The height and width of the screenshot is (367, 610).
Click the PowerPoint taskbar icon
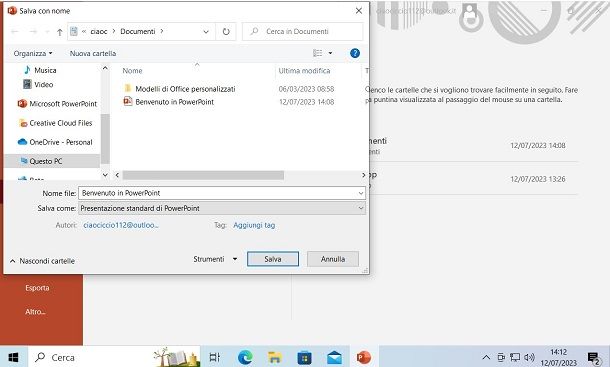click(x=364, y=357)
